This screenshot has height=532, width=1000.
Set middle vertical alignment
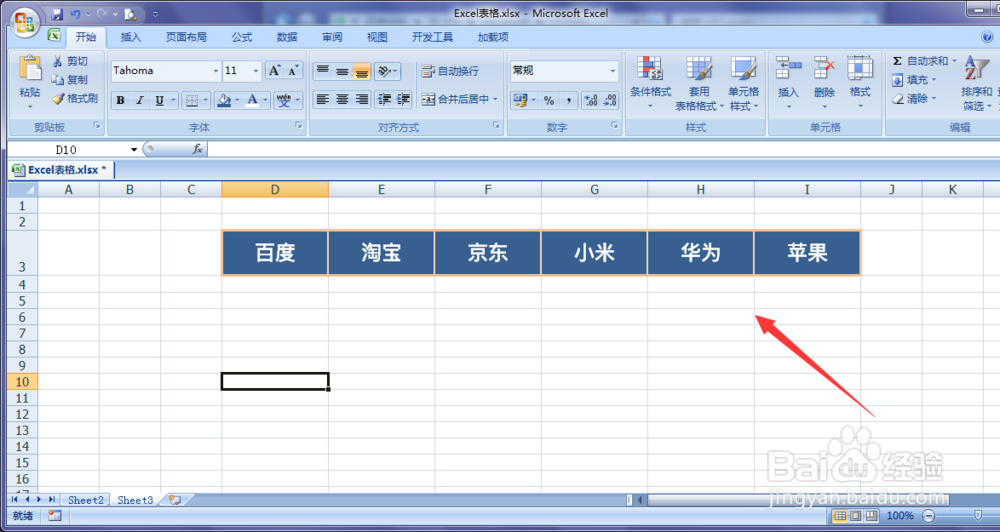click(x=342, y=71)
